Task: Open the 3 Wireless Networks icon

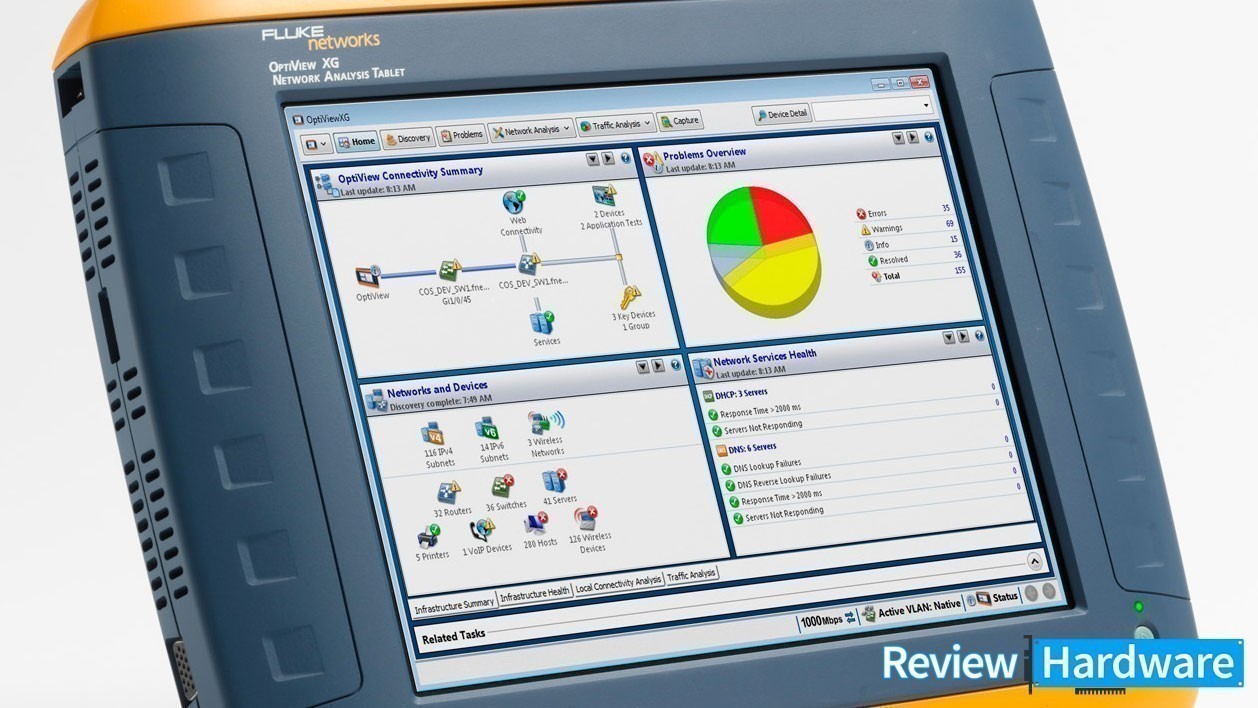Action: 546,422
